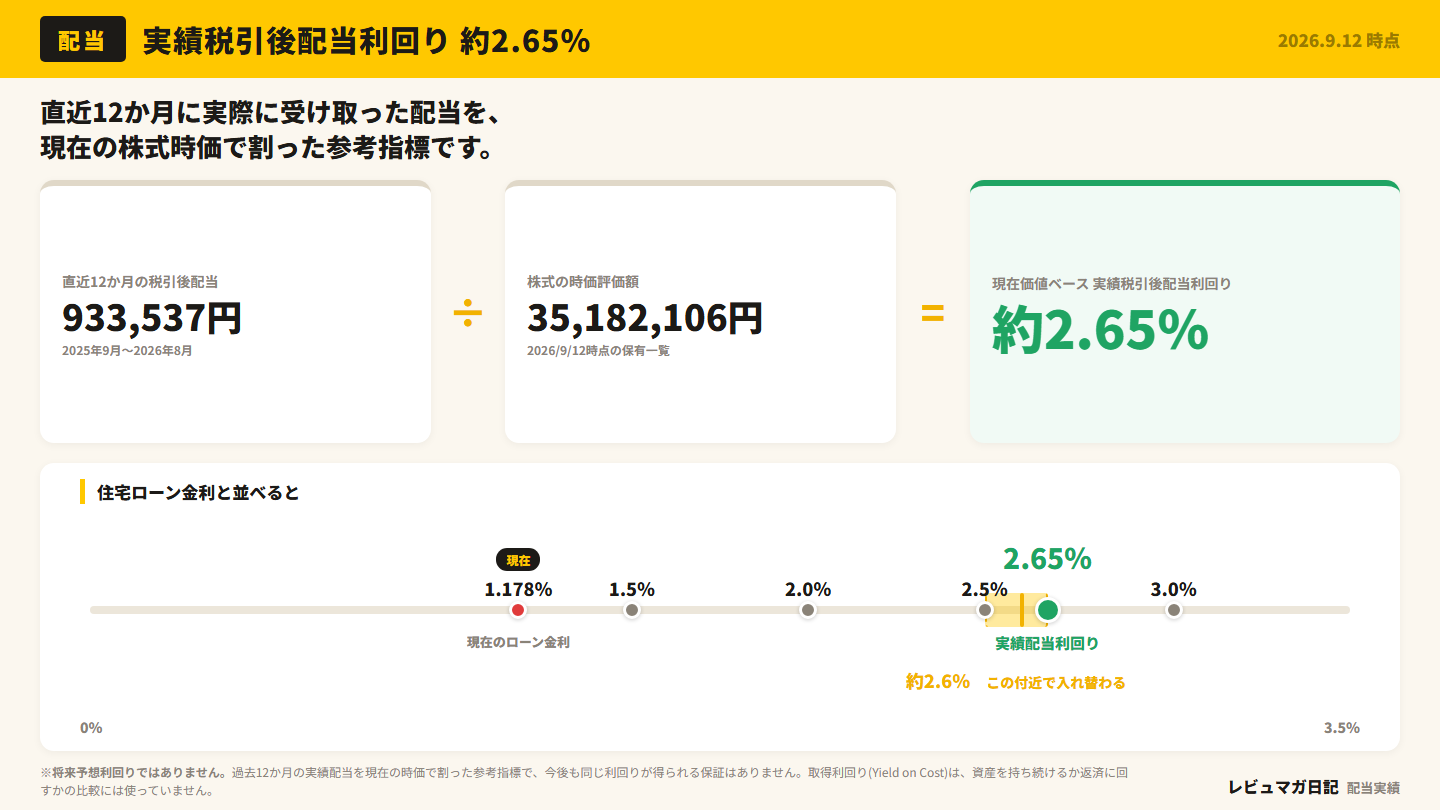The height and width of the screenshot is (810, 1440).
Task: Click the レビュマガ日記 brand name in the footer
Action: coord(1283,787)
